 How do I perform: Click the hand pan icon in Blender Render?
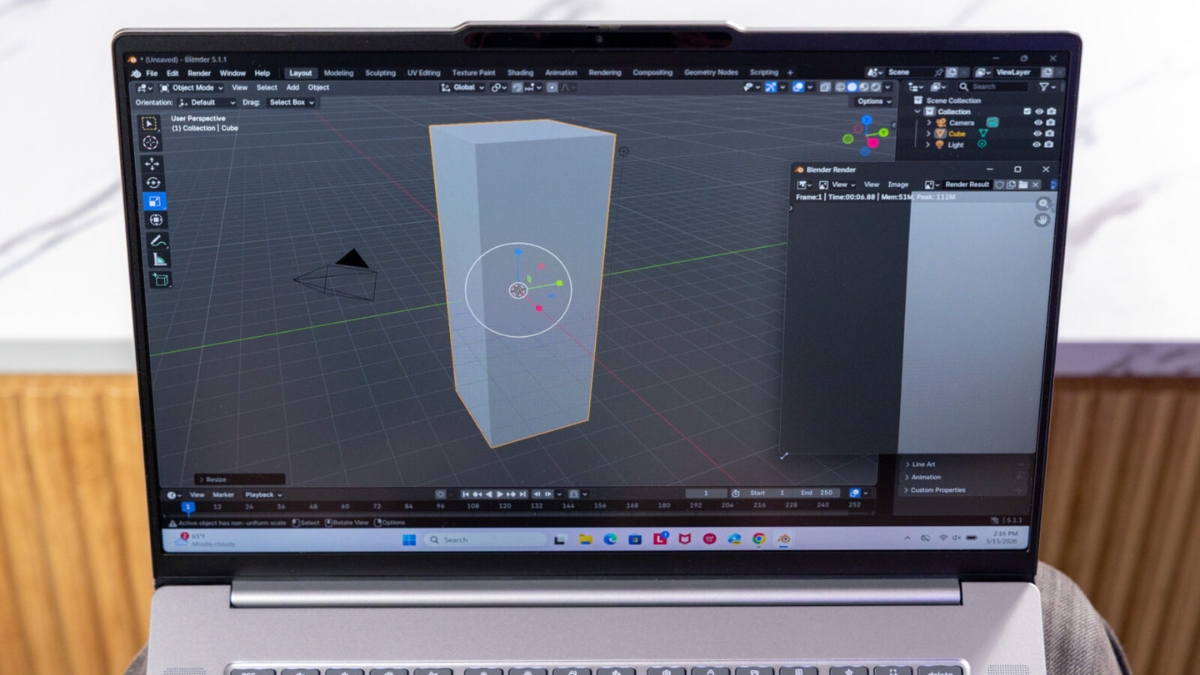(1042, 219)
